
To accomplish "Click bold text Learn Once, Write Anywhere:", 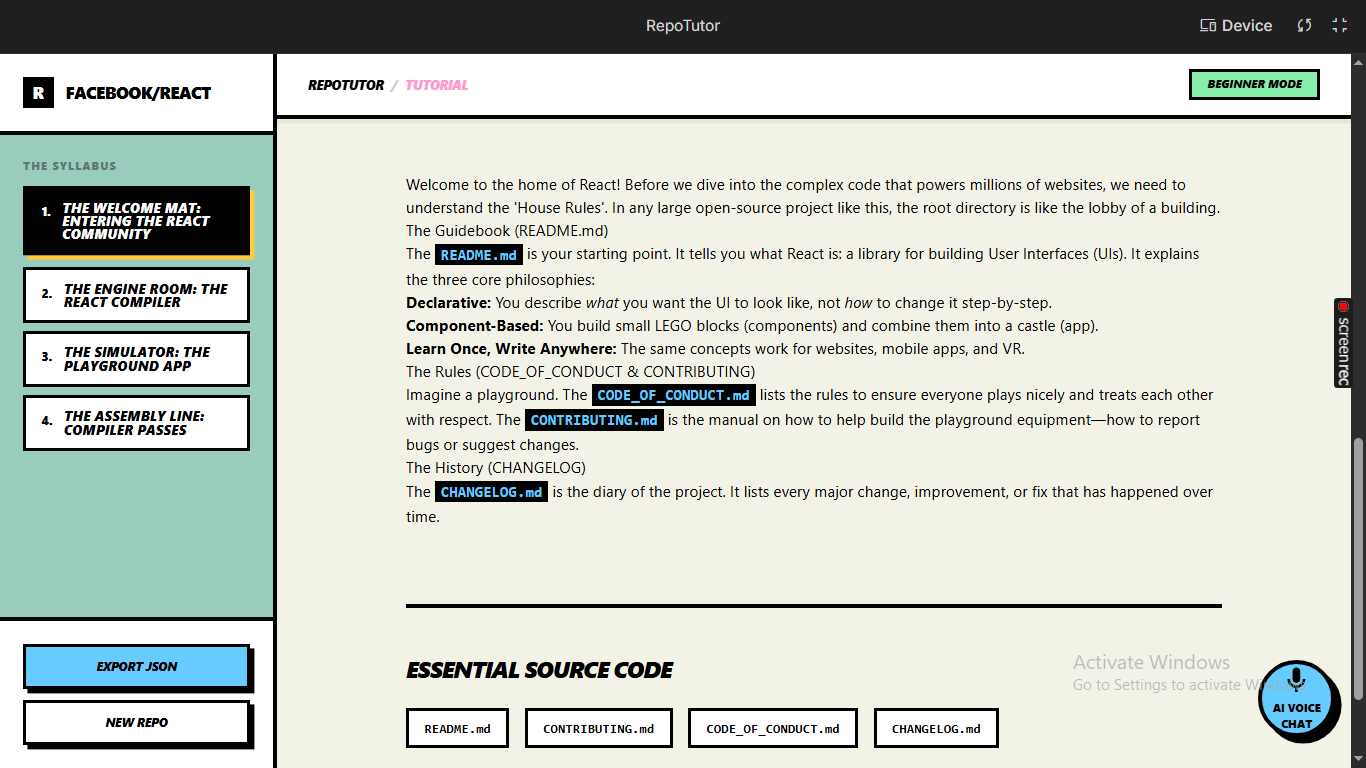I will [x=511, y=349].
